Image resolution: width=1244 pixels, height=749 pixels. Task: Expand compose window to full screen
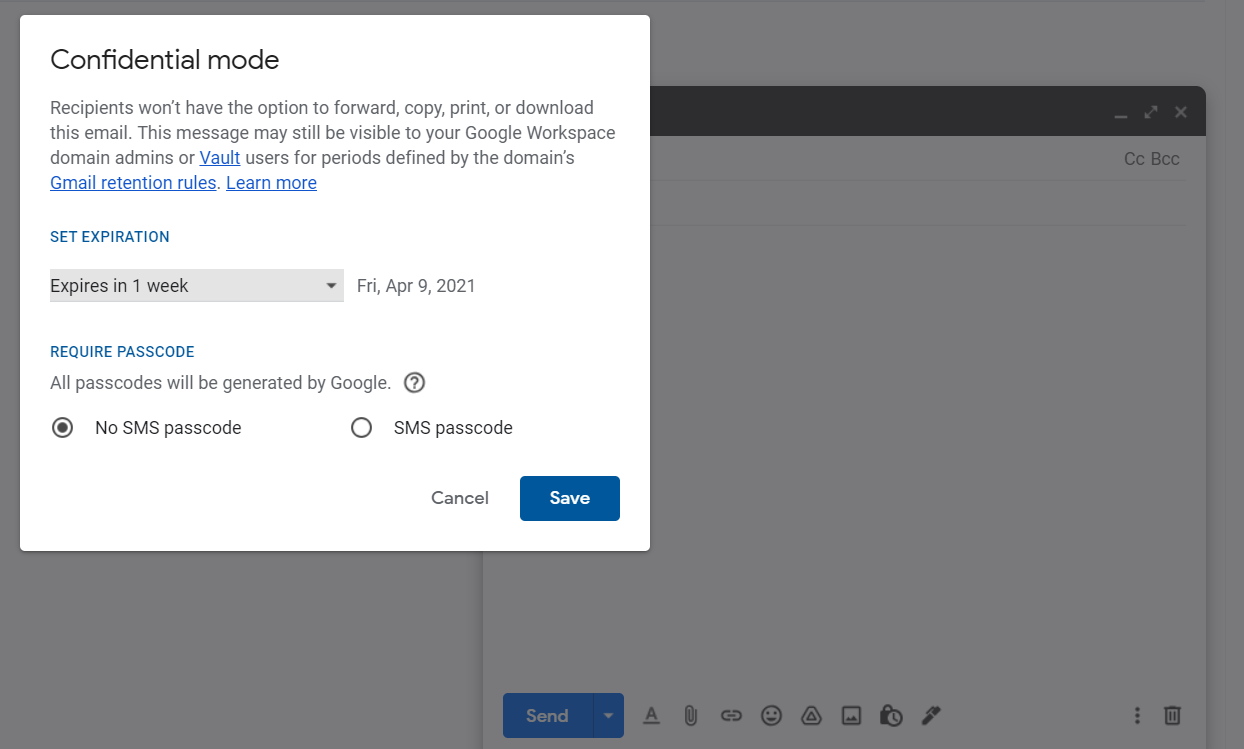click(1151, 112)
